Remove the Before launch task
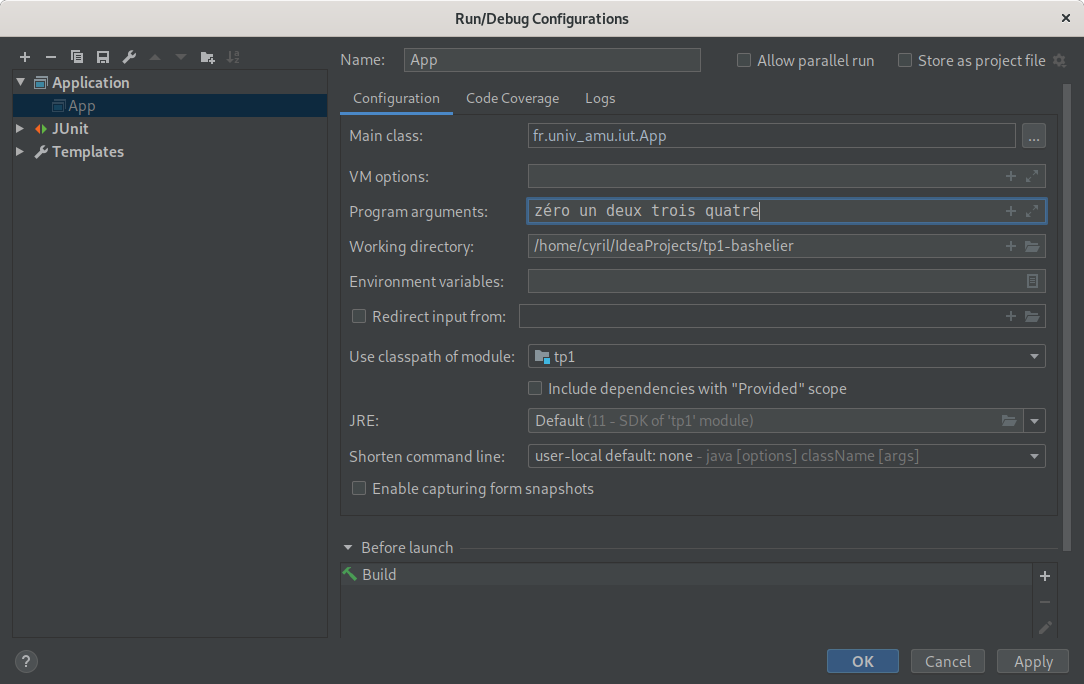Viewport: 1084px width, 684px height. [x=1045, y=602]
